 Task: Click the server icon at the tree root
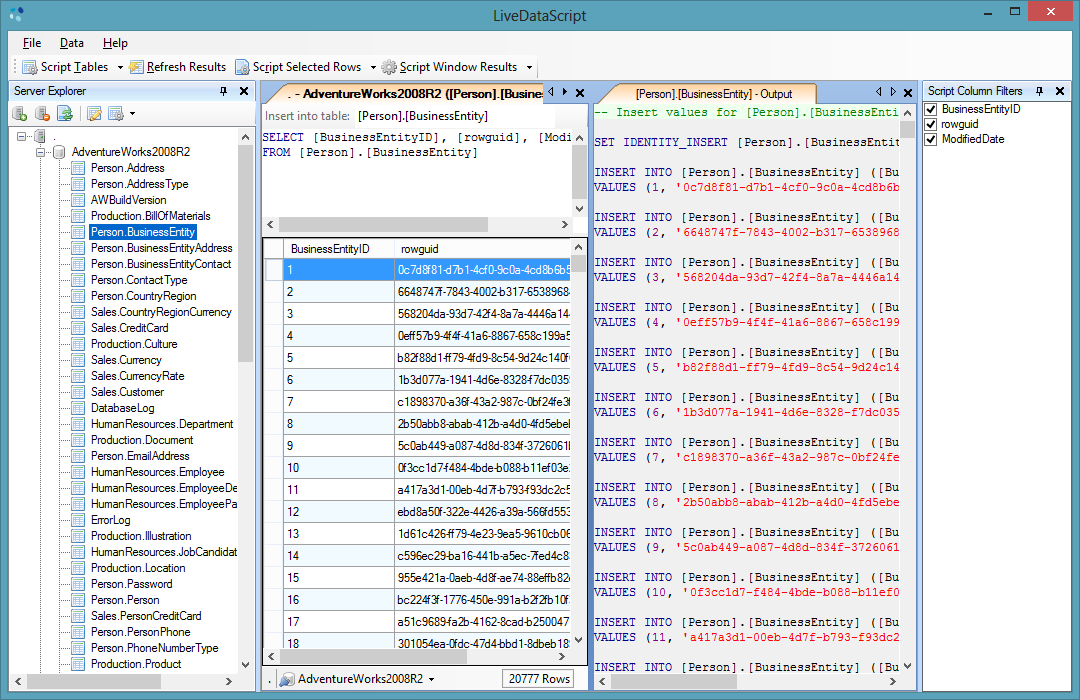coord(40,136)
